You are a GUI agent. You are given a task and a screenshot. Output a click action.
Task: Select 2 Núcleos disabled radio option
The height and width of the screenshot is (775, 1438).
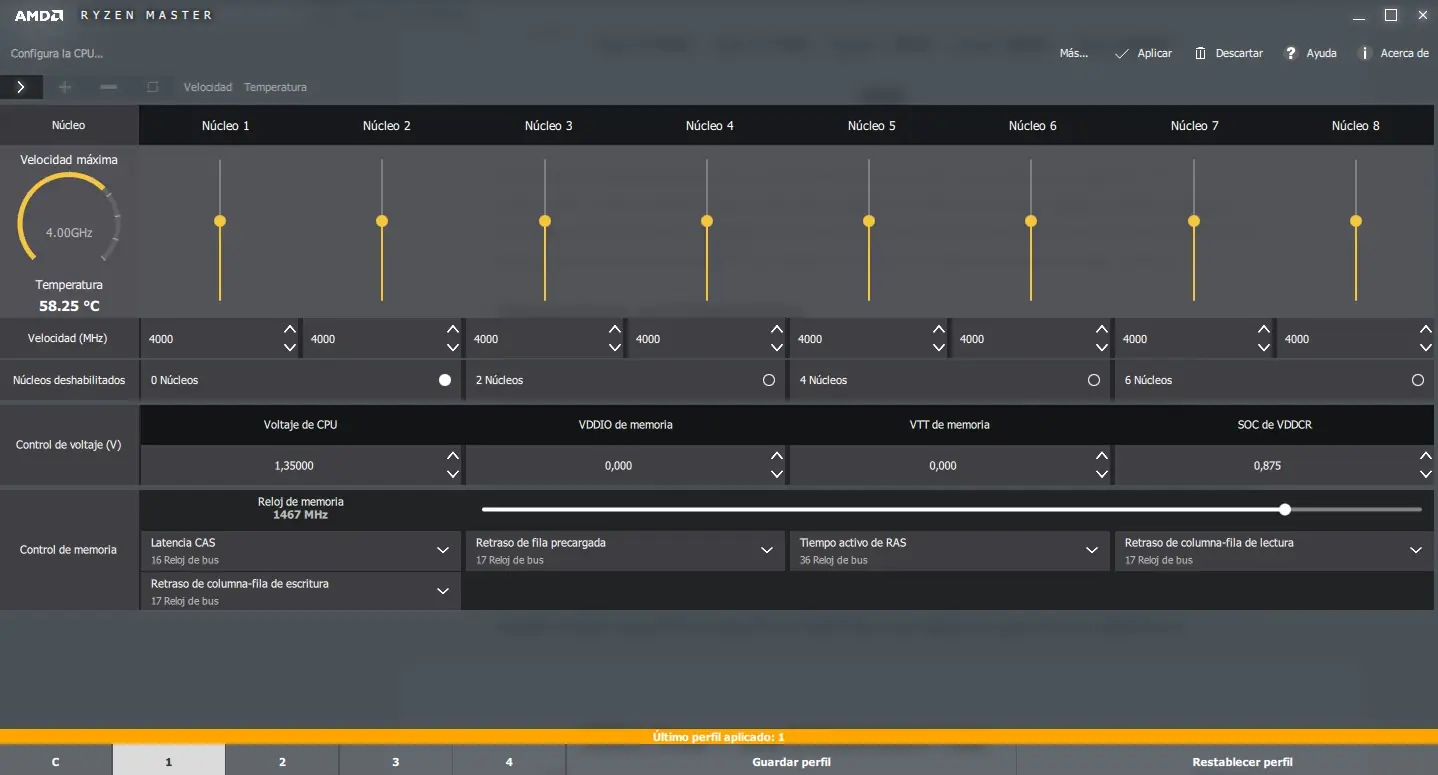tap(769, 380)
